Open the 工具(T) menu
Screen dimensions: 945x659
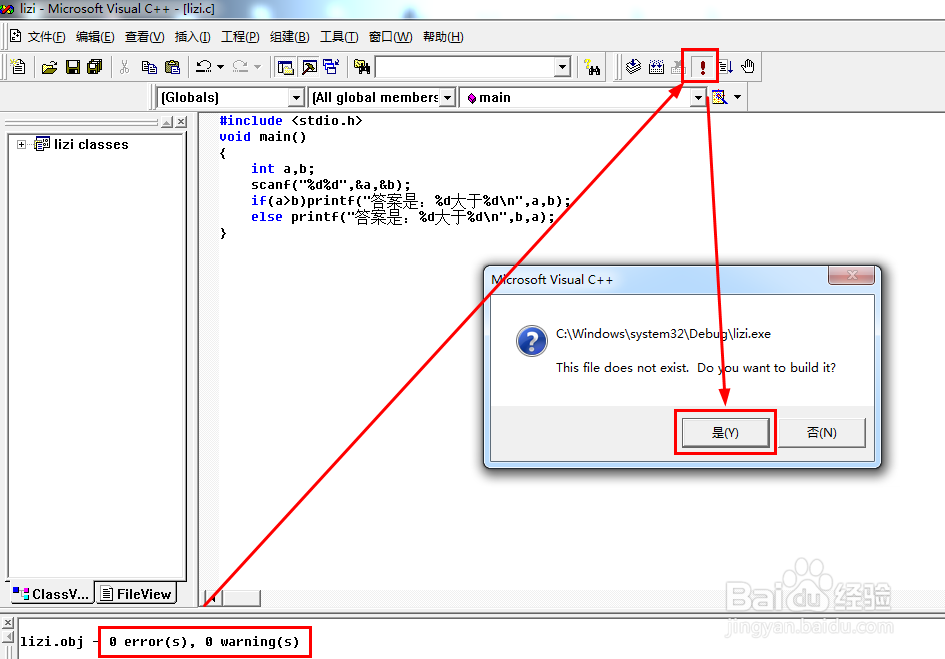click(x=339, y=37)
